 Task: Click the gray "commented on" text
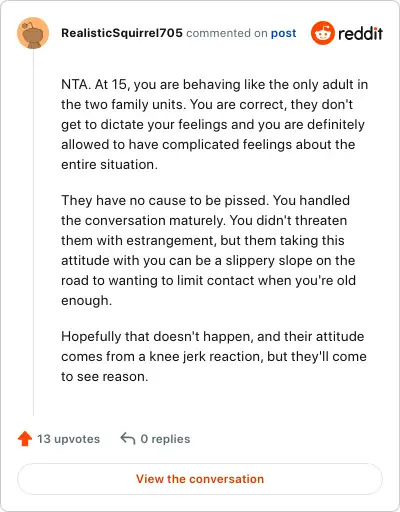(227, 33)
